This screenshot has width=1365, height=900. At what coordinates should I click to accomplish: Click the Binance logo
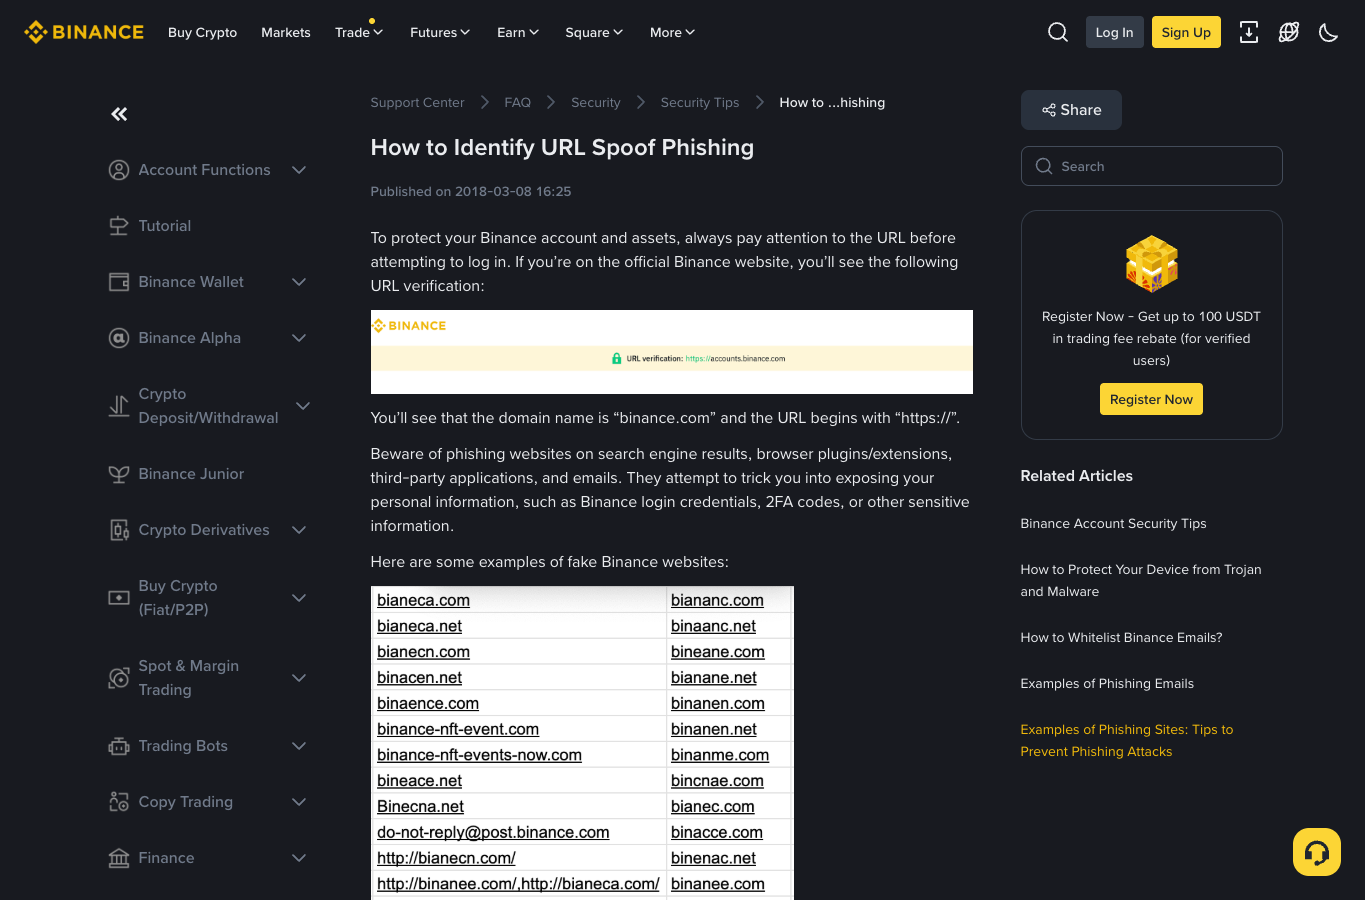[x=84, y=32]
